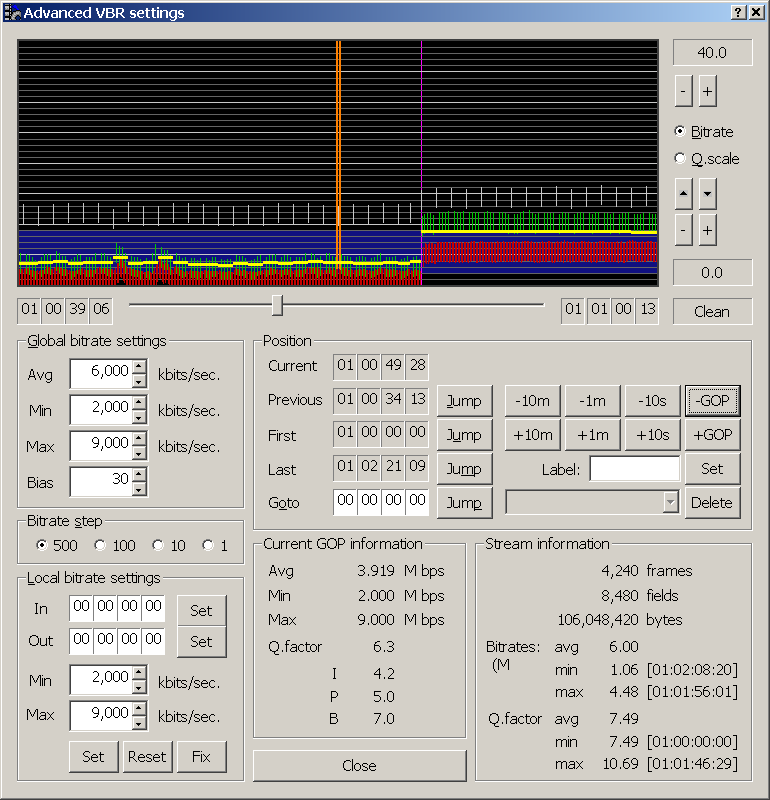The width and height of the screenshot is (770, 800).
Task: Jump to the Goto timecode
Action: (464, 503)
